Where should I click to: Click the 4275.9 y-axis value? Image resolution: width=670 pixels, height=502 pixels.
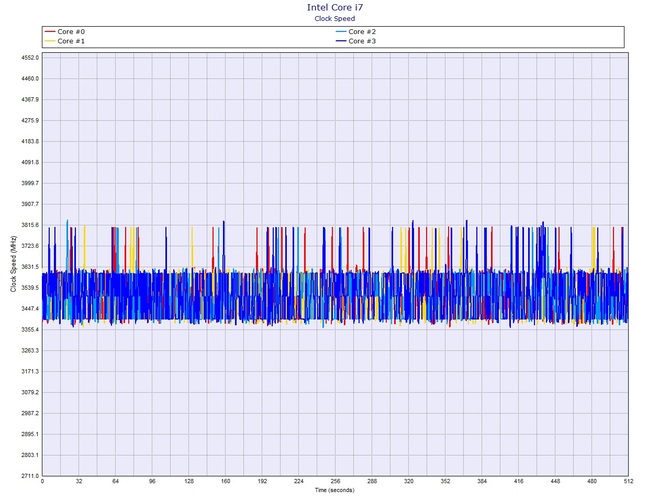[x=30, y=120]
